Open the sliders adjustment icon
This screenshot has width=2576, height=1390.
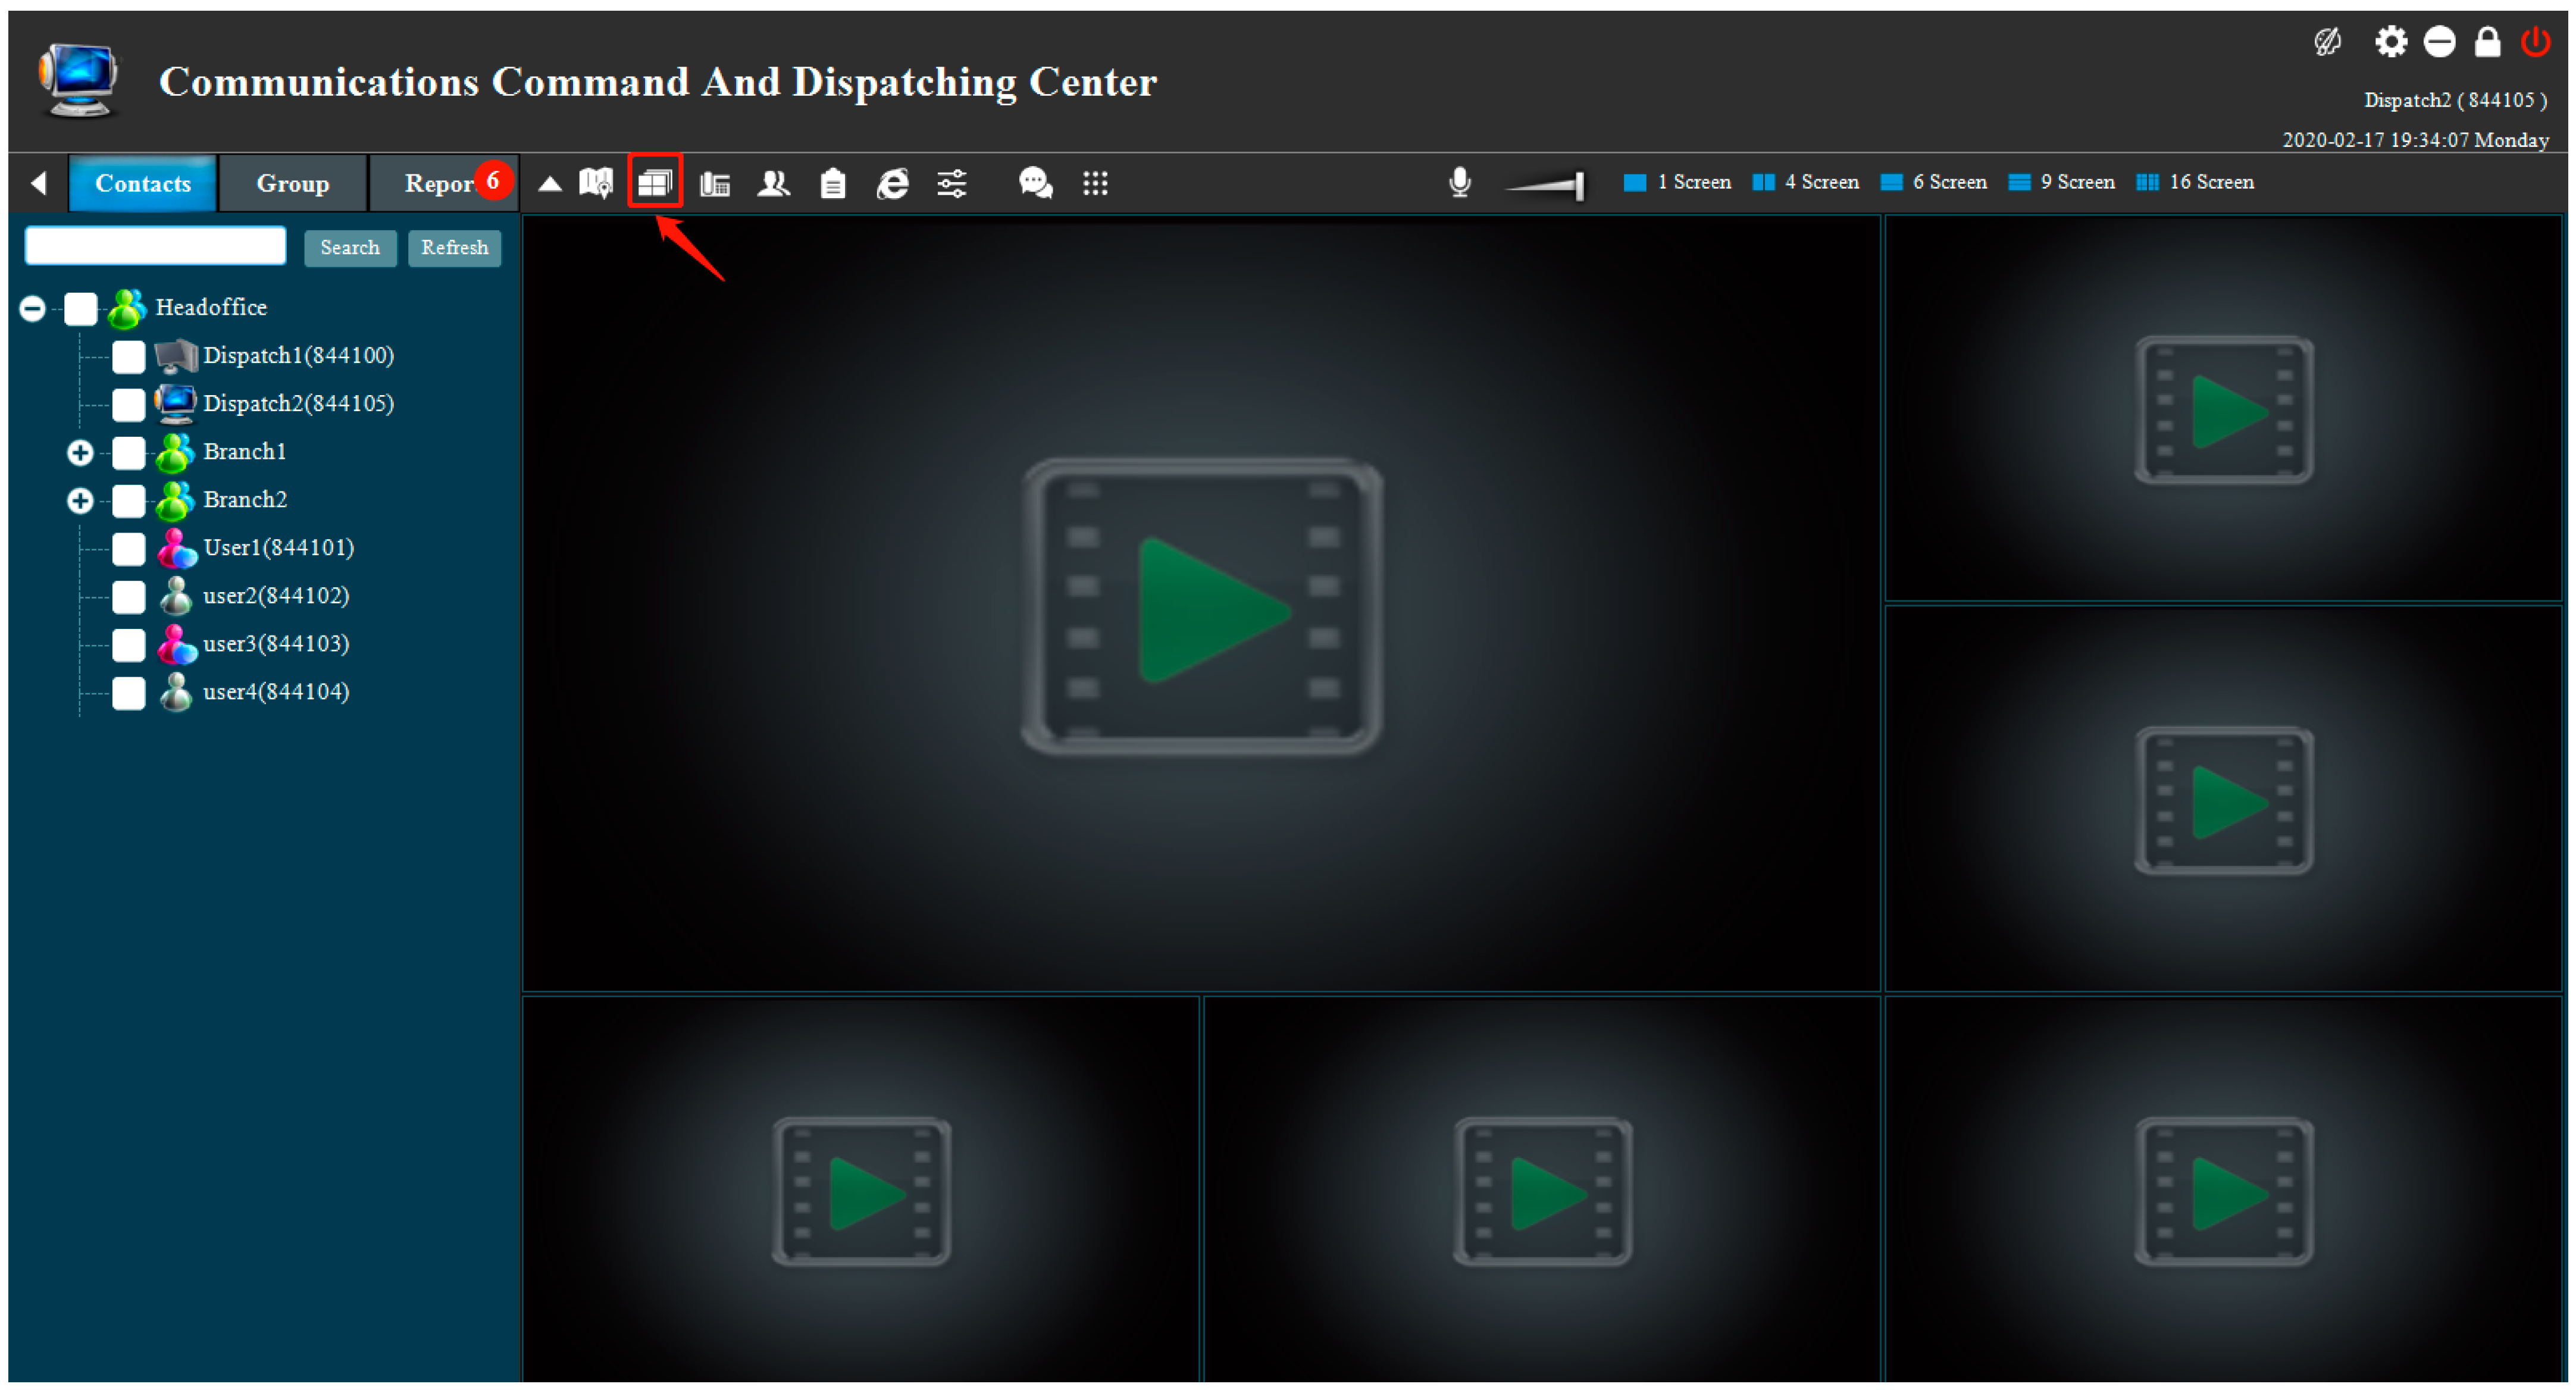[951, 184]
